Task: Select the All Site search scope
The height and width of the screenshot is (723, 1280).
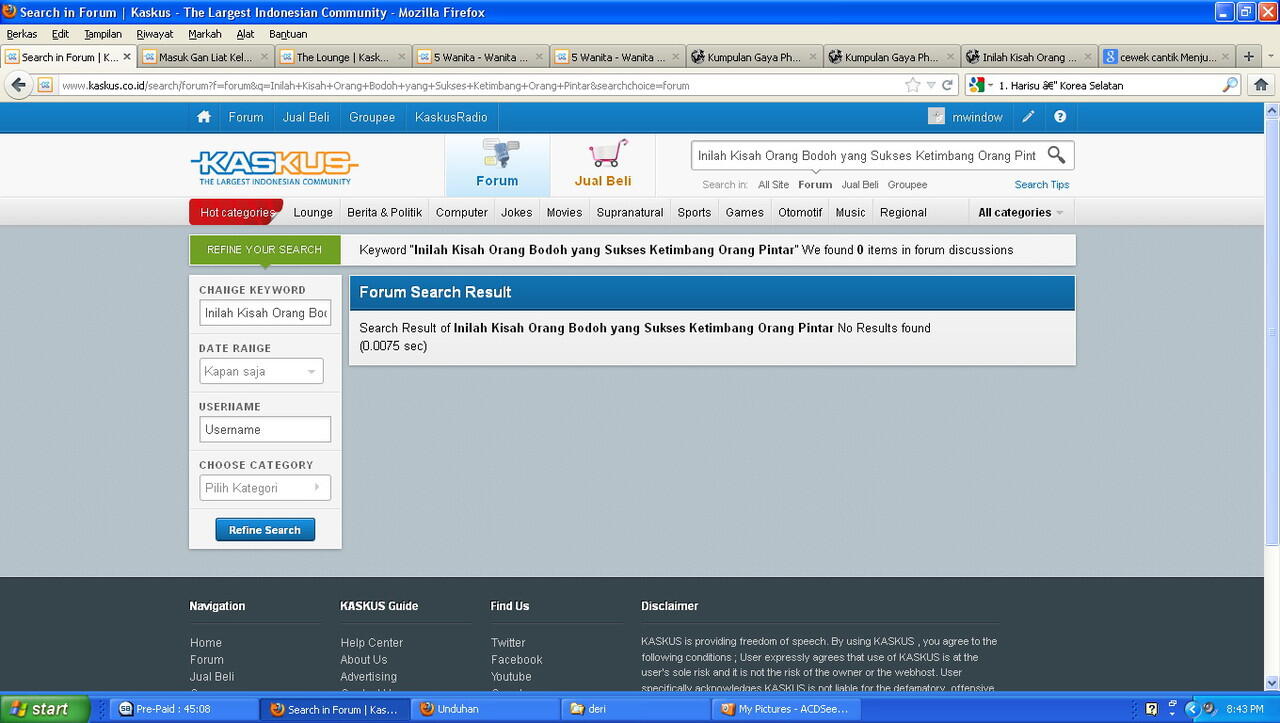Action: (773, 185)
